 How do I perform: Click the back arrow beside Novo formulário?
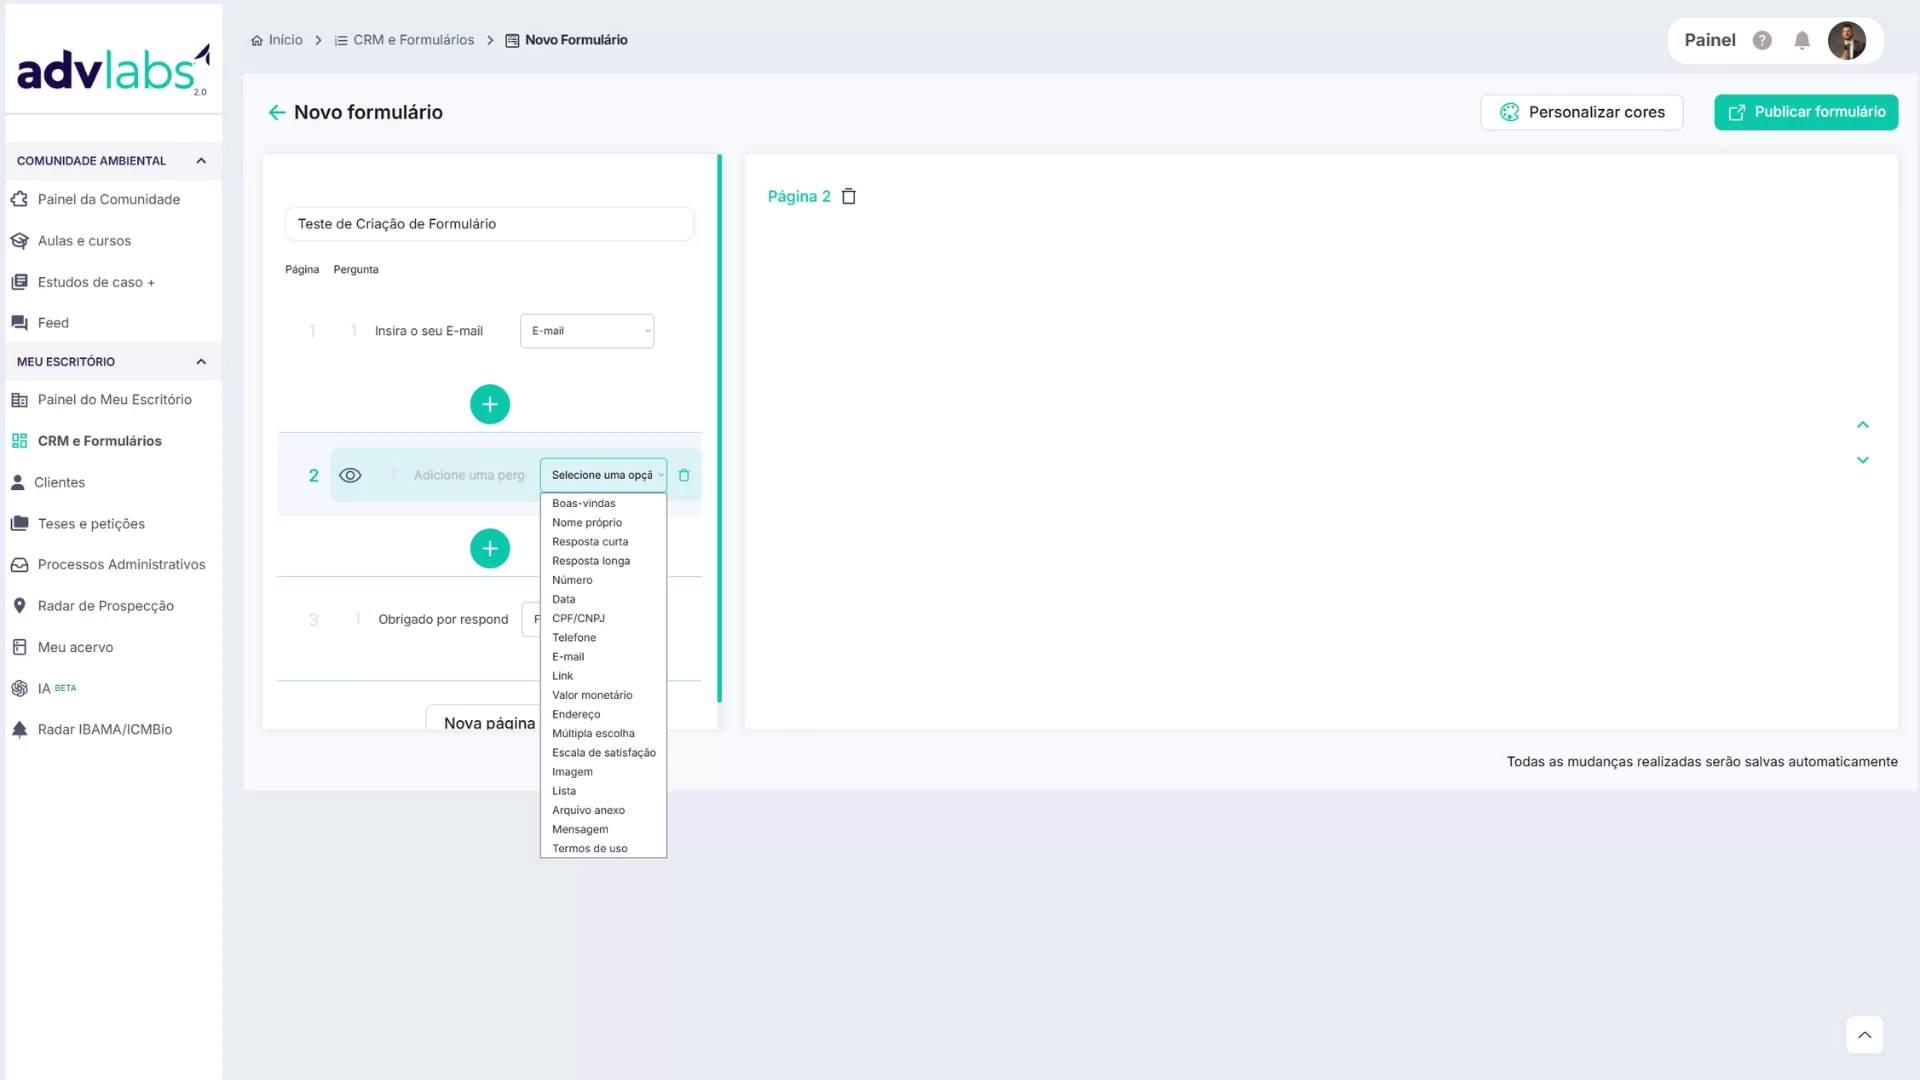click(x=276, y=113)
